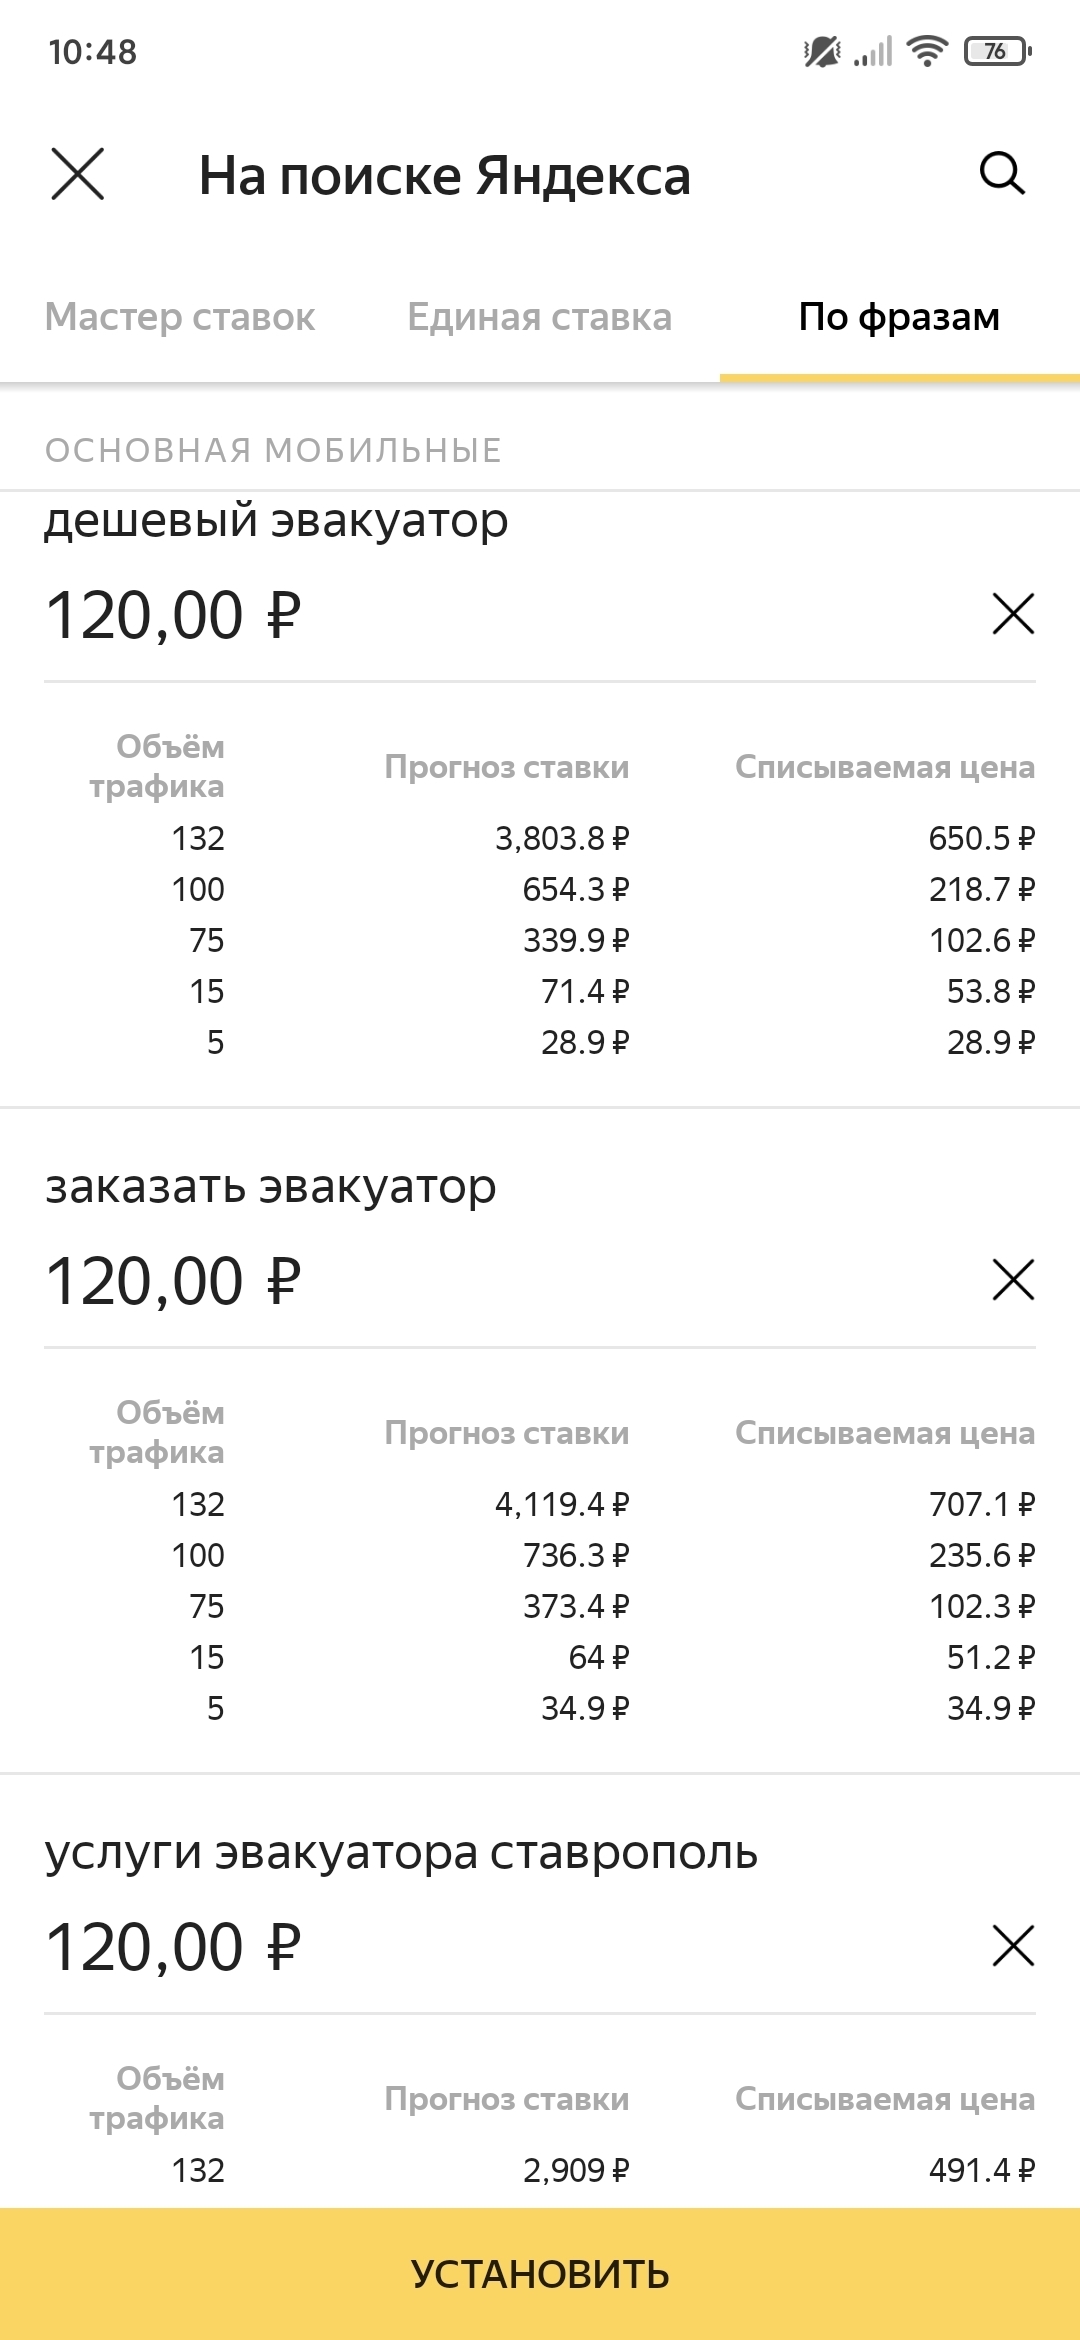1080x2340 pixels.
Task: Switch to the Единая ставка tab
Action: coord(539,317)
